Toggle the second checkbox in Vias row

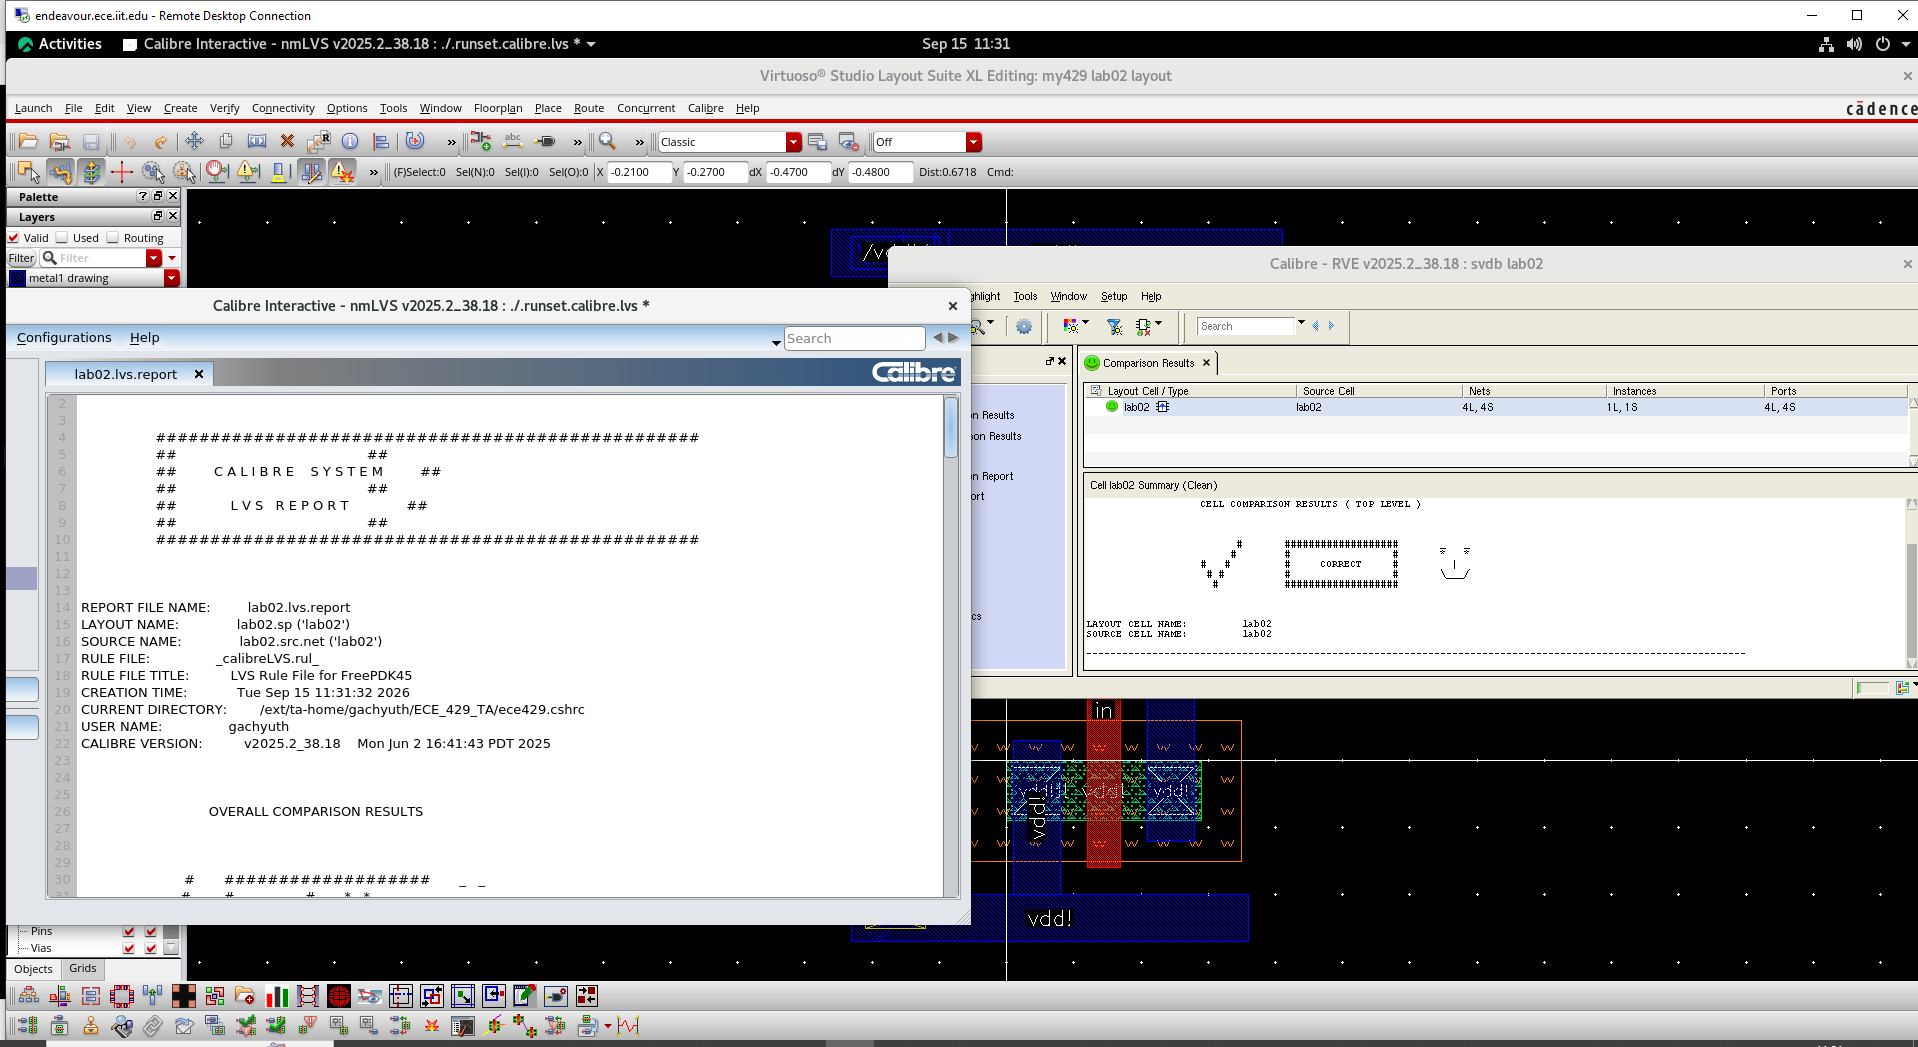pos(151,948)
